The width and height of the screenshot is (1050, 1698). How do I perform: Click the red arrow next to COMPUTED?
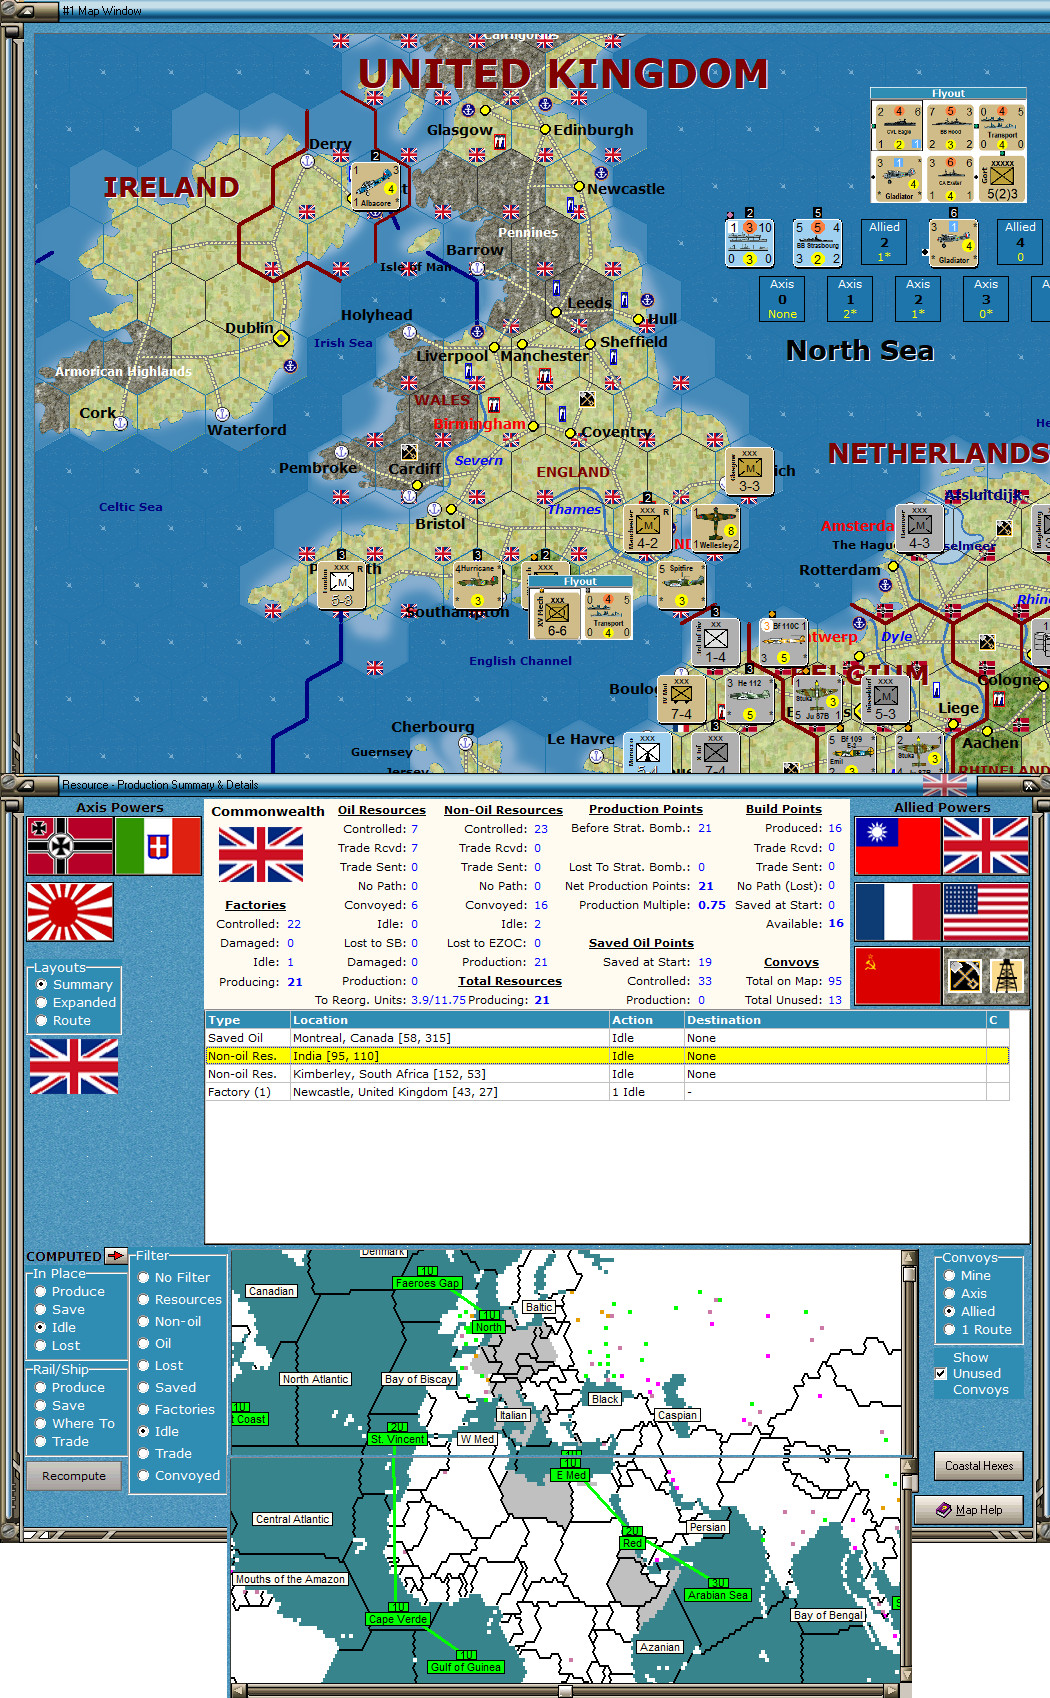click(x=116, y=1256)
